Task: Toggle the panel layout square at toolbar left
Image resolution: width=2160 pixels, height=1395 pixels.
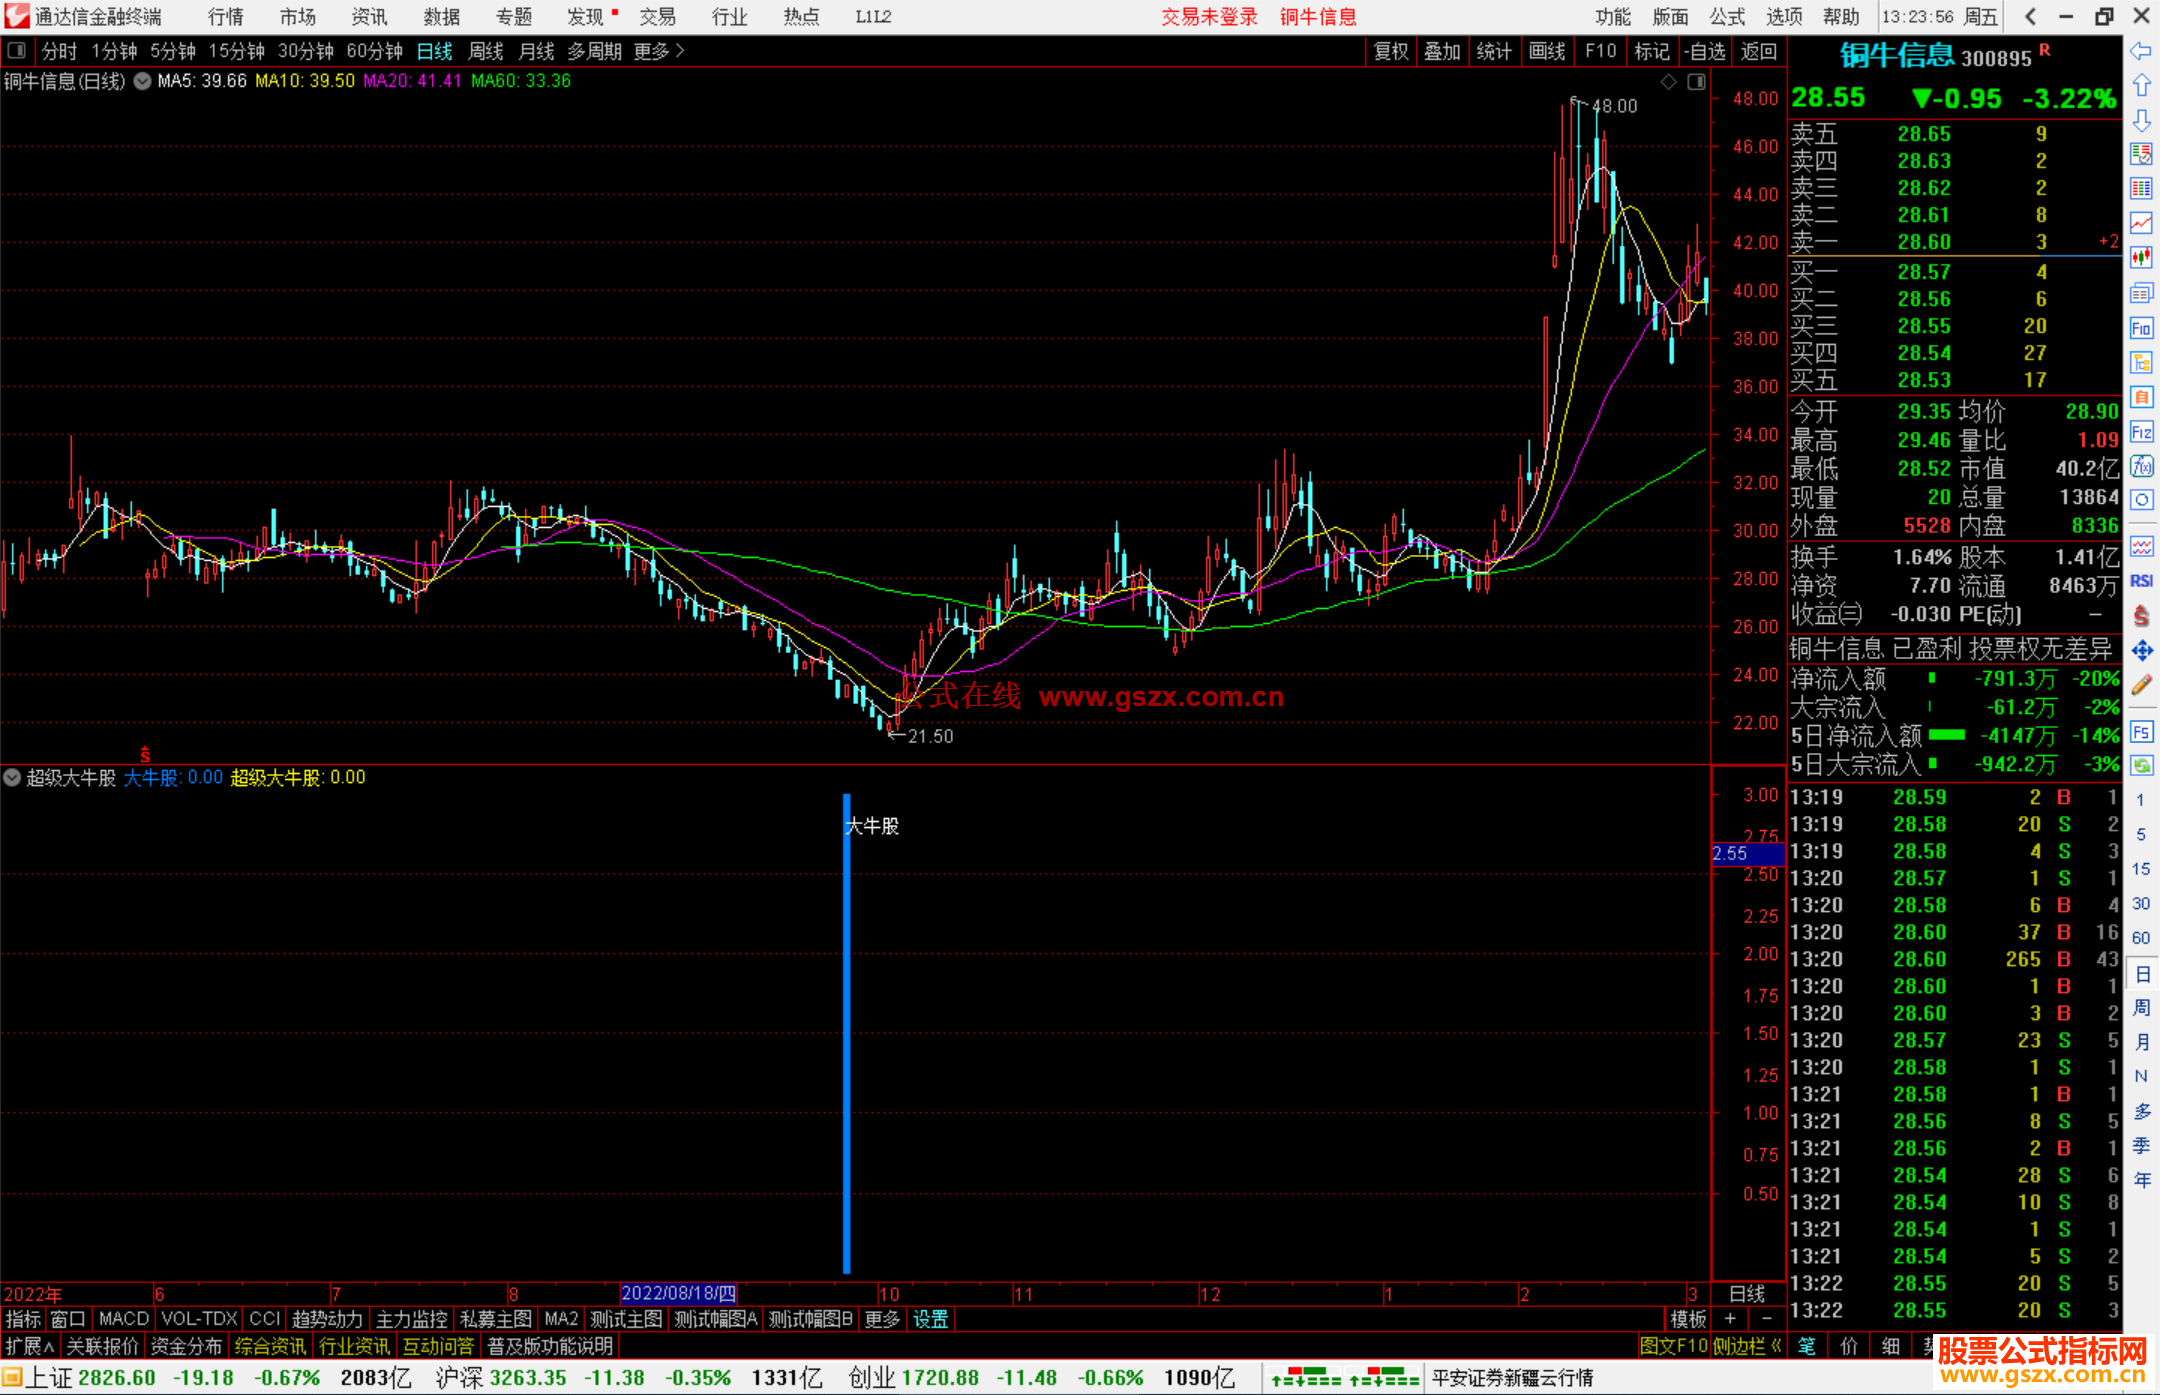Action: [x=17, y=51]
